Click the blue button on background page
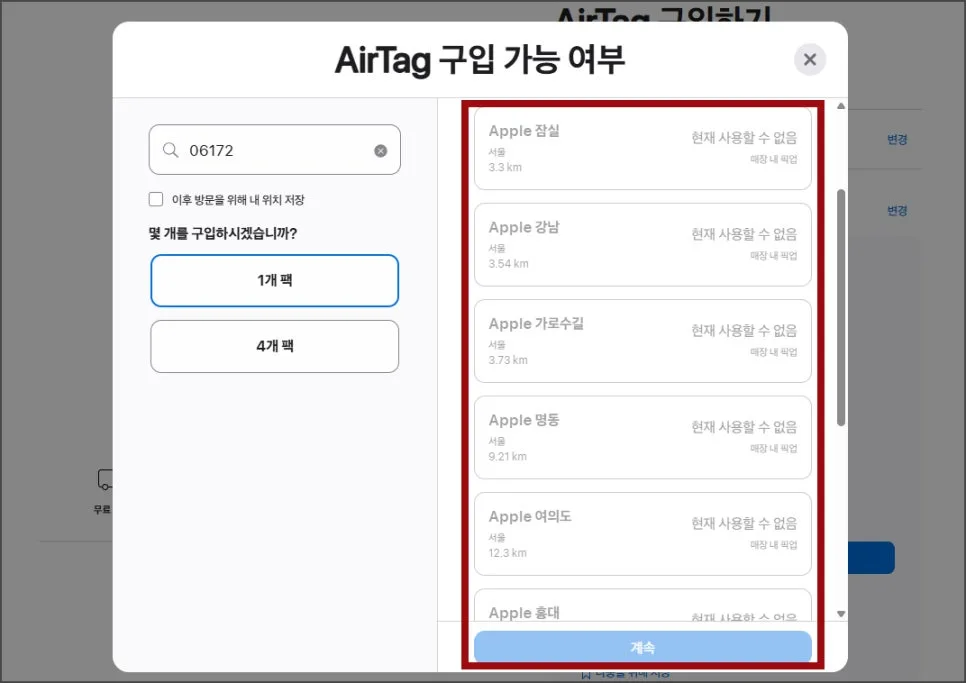The image size is (966, 683). point(871,557)
